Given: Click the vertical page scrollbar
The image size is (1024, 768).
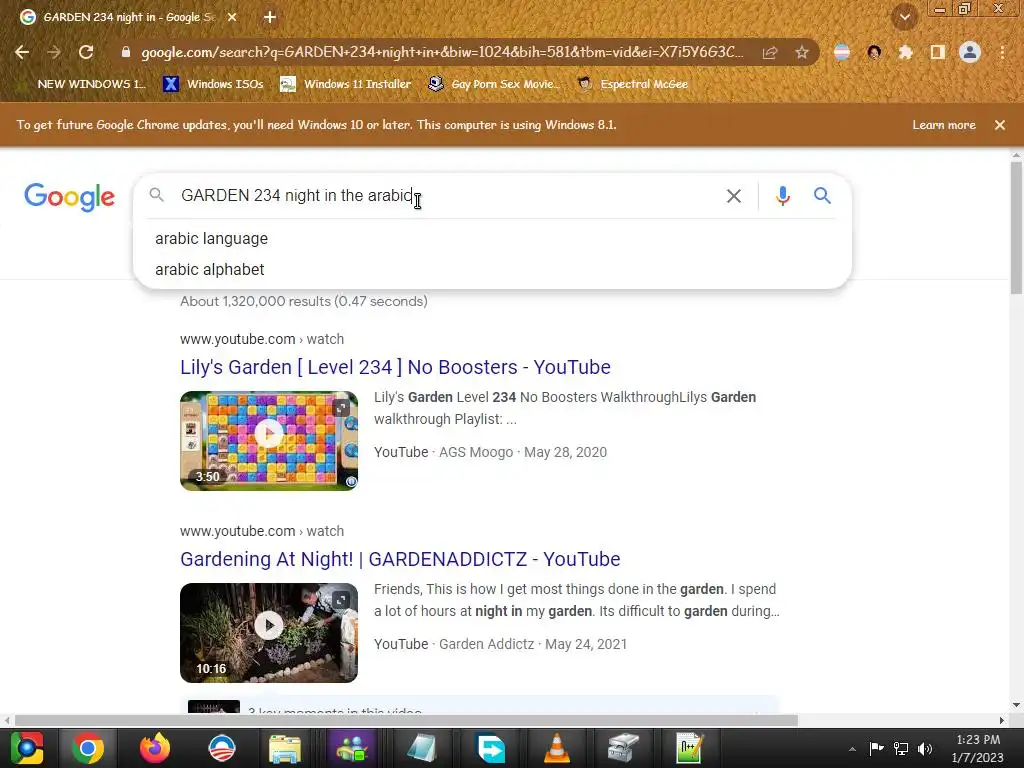Looking at the screenshot, I should pos(1016,229).
